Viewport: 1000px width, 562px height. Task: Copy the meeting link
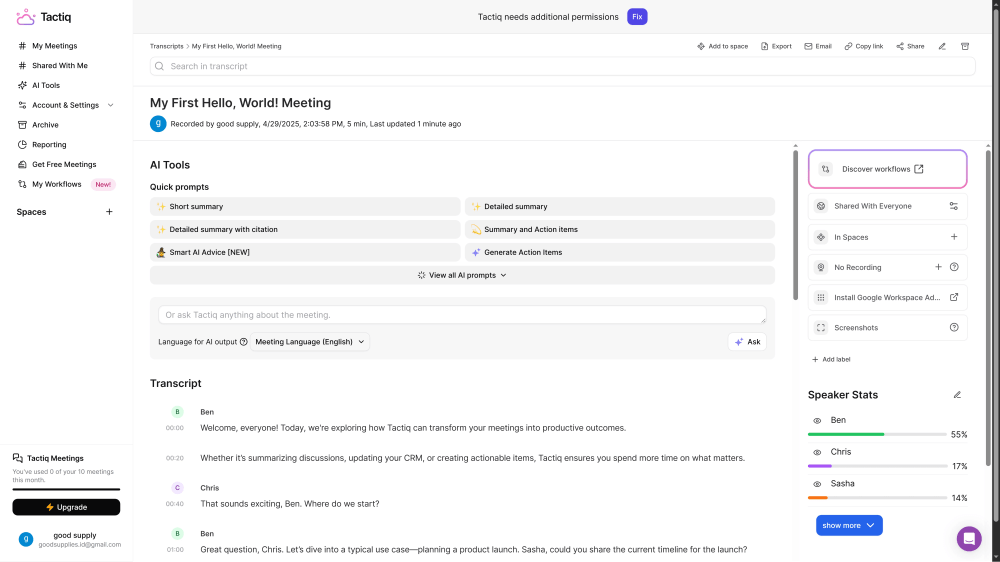(x=864, y=46)
